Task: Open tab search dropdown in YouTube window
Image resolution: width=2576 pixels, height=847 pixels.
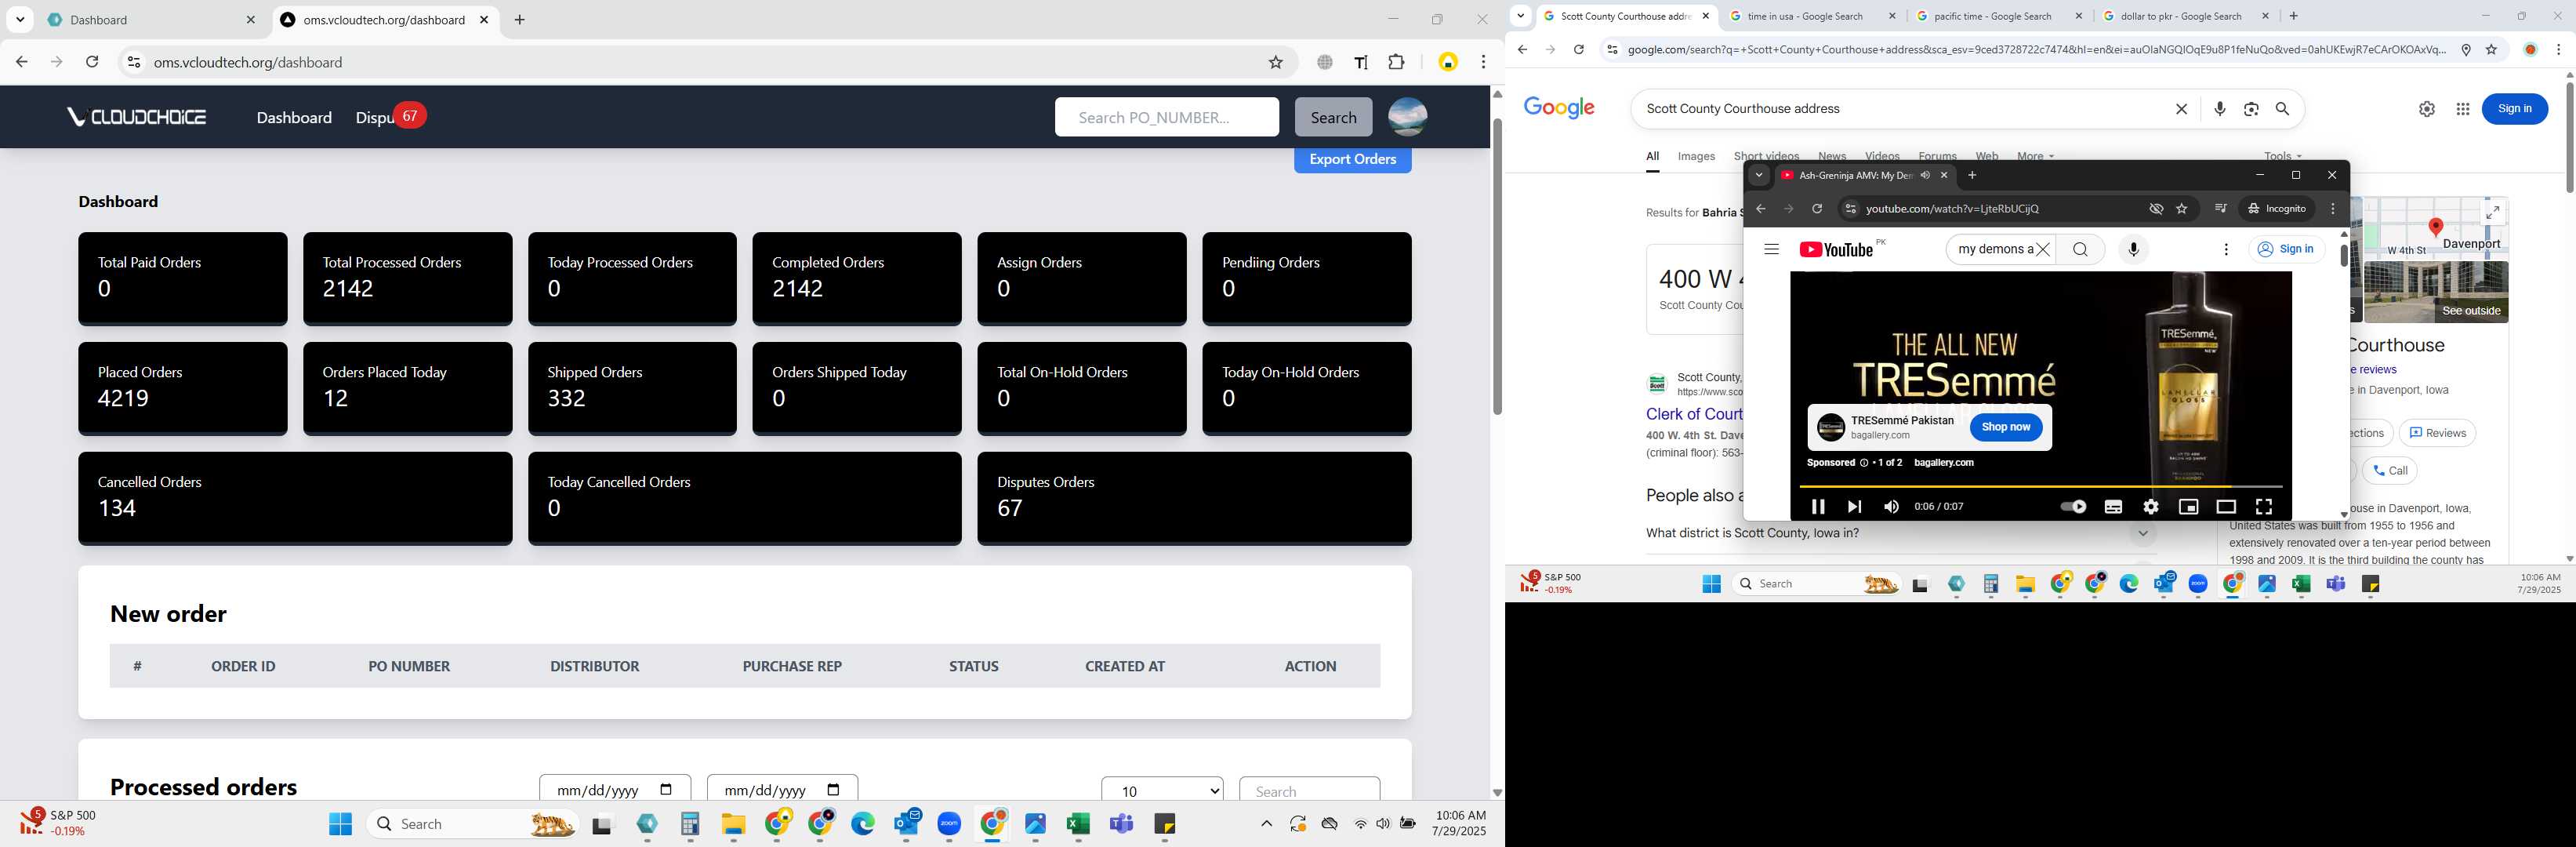Action: pos(1759,175)
